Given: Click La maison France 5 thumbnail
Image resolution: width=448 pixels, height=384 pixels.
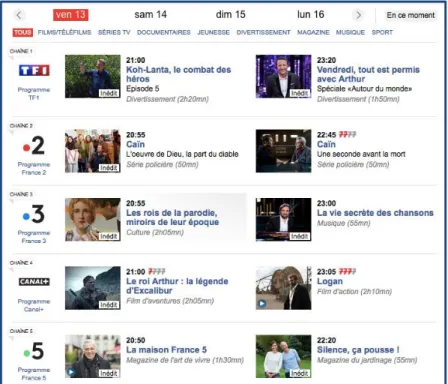Looking at the screenshot, I should (x=93, y=356).
